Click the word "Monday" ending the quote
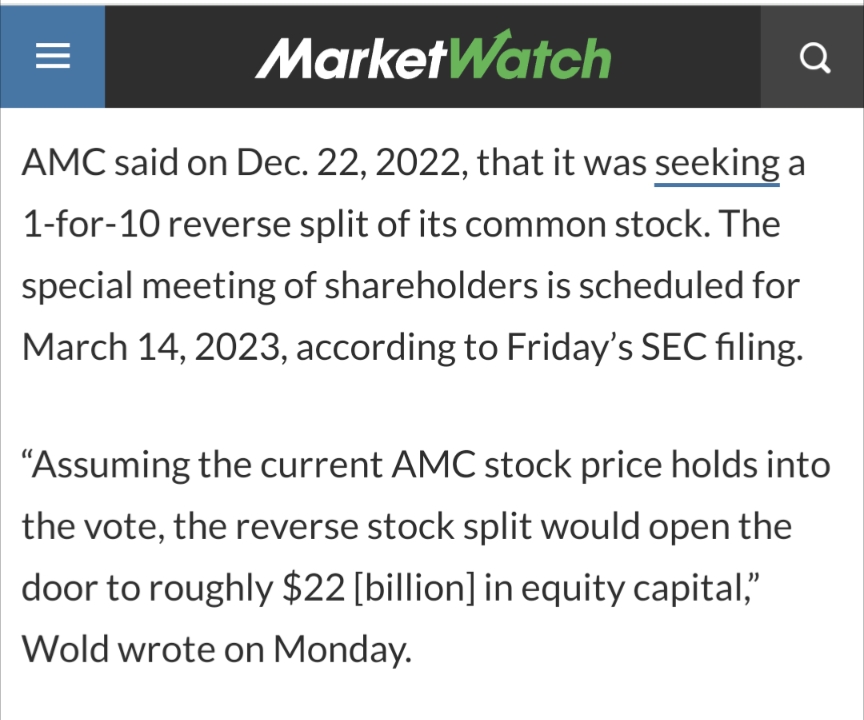 pos(338,649)
